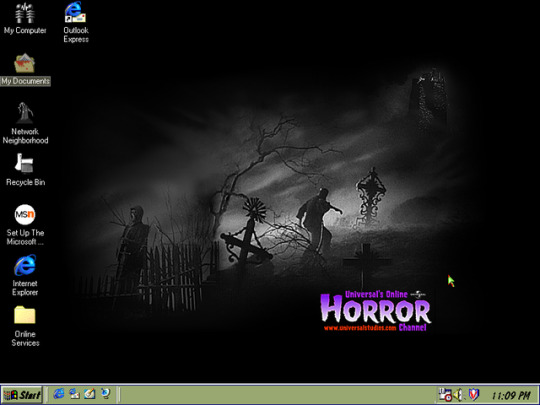
Task: Click the View Channels Quick Launch icon
Action: pos(105,394)
